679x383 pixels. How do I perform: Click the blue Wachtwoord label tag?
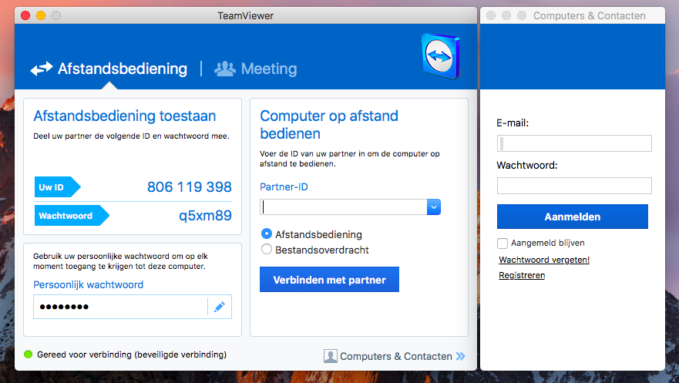(71, 215)
